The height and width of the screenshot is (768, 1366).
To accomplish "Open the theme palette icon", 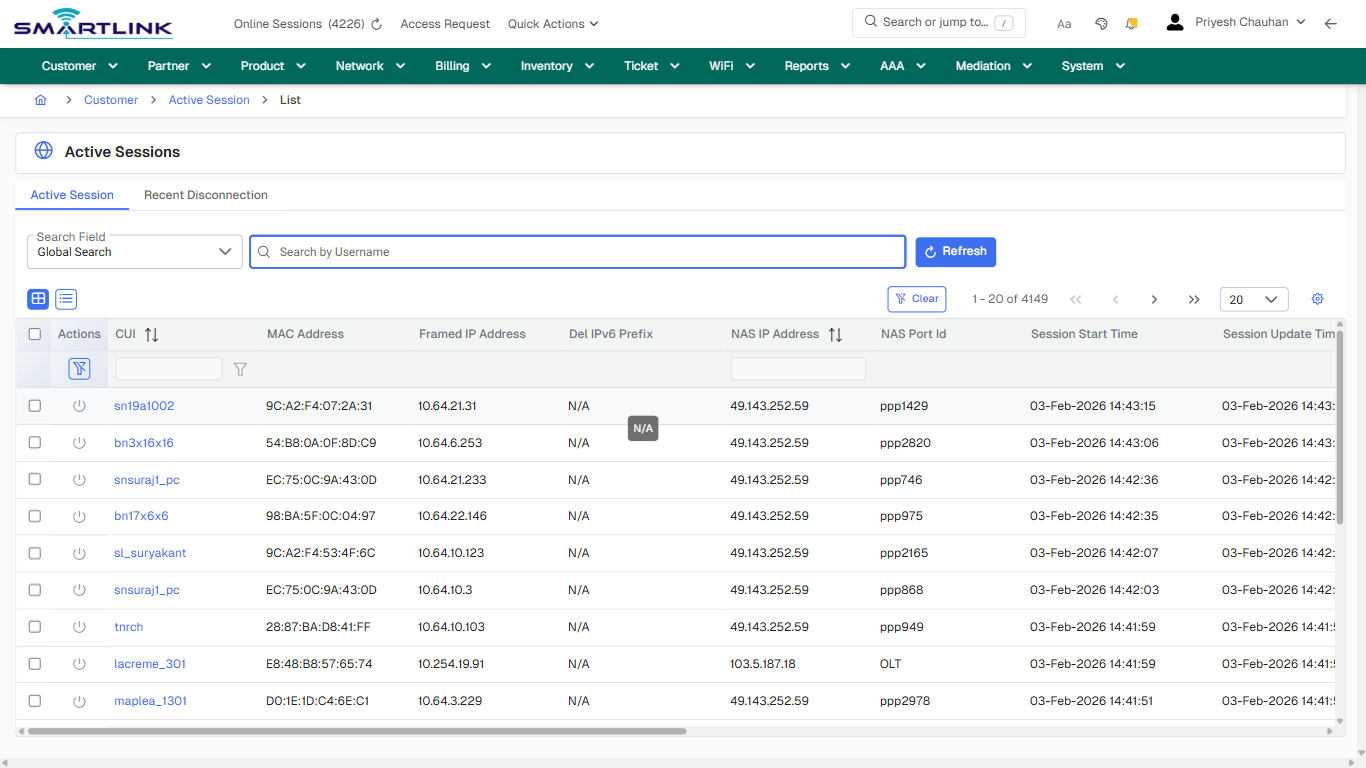I will [x=1101, y=22].
